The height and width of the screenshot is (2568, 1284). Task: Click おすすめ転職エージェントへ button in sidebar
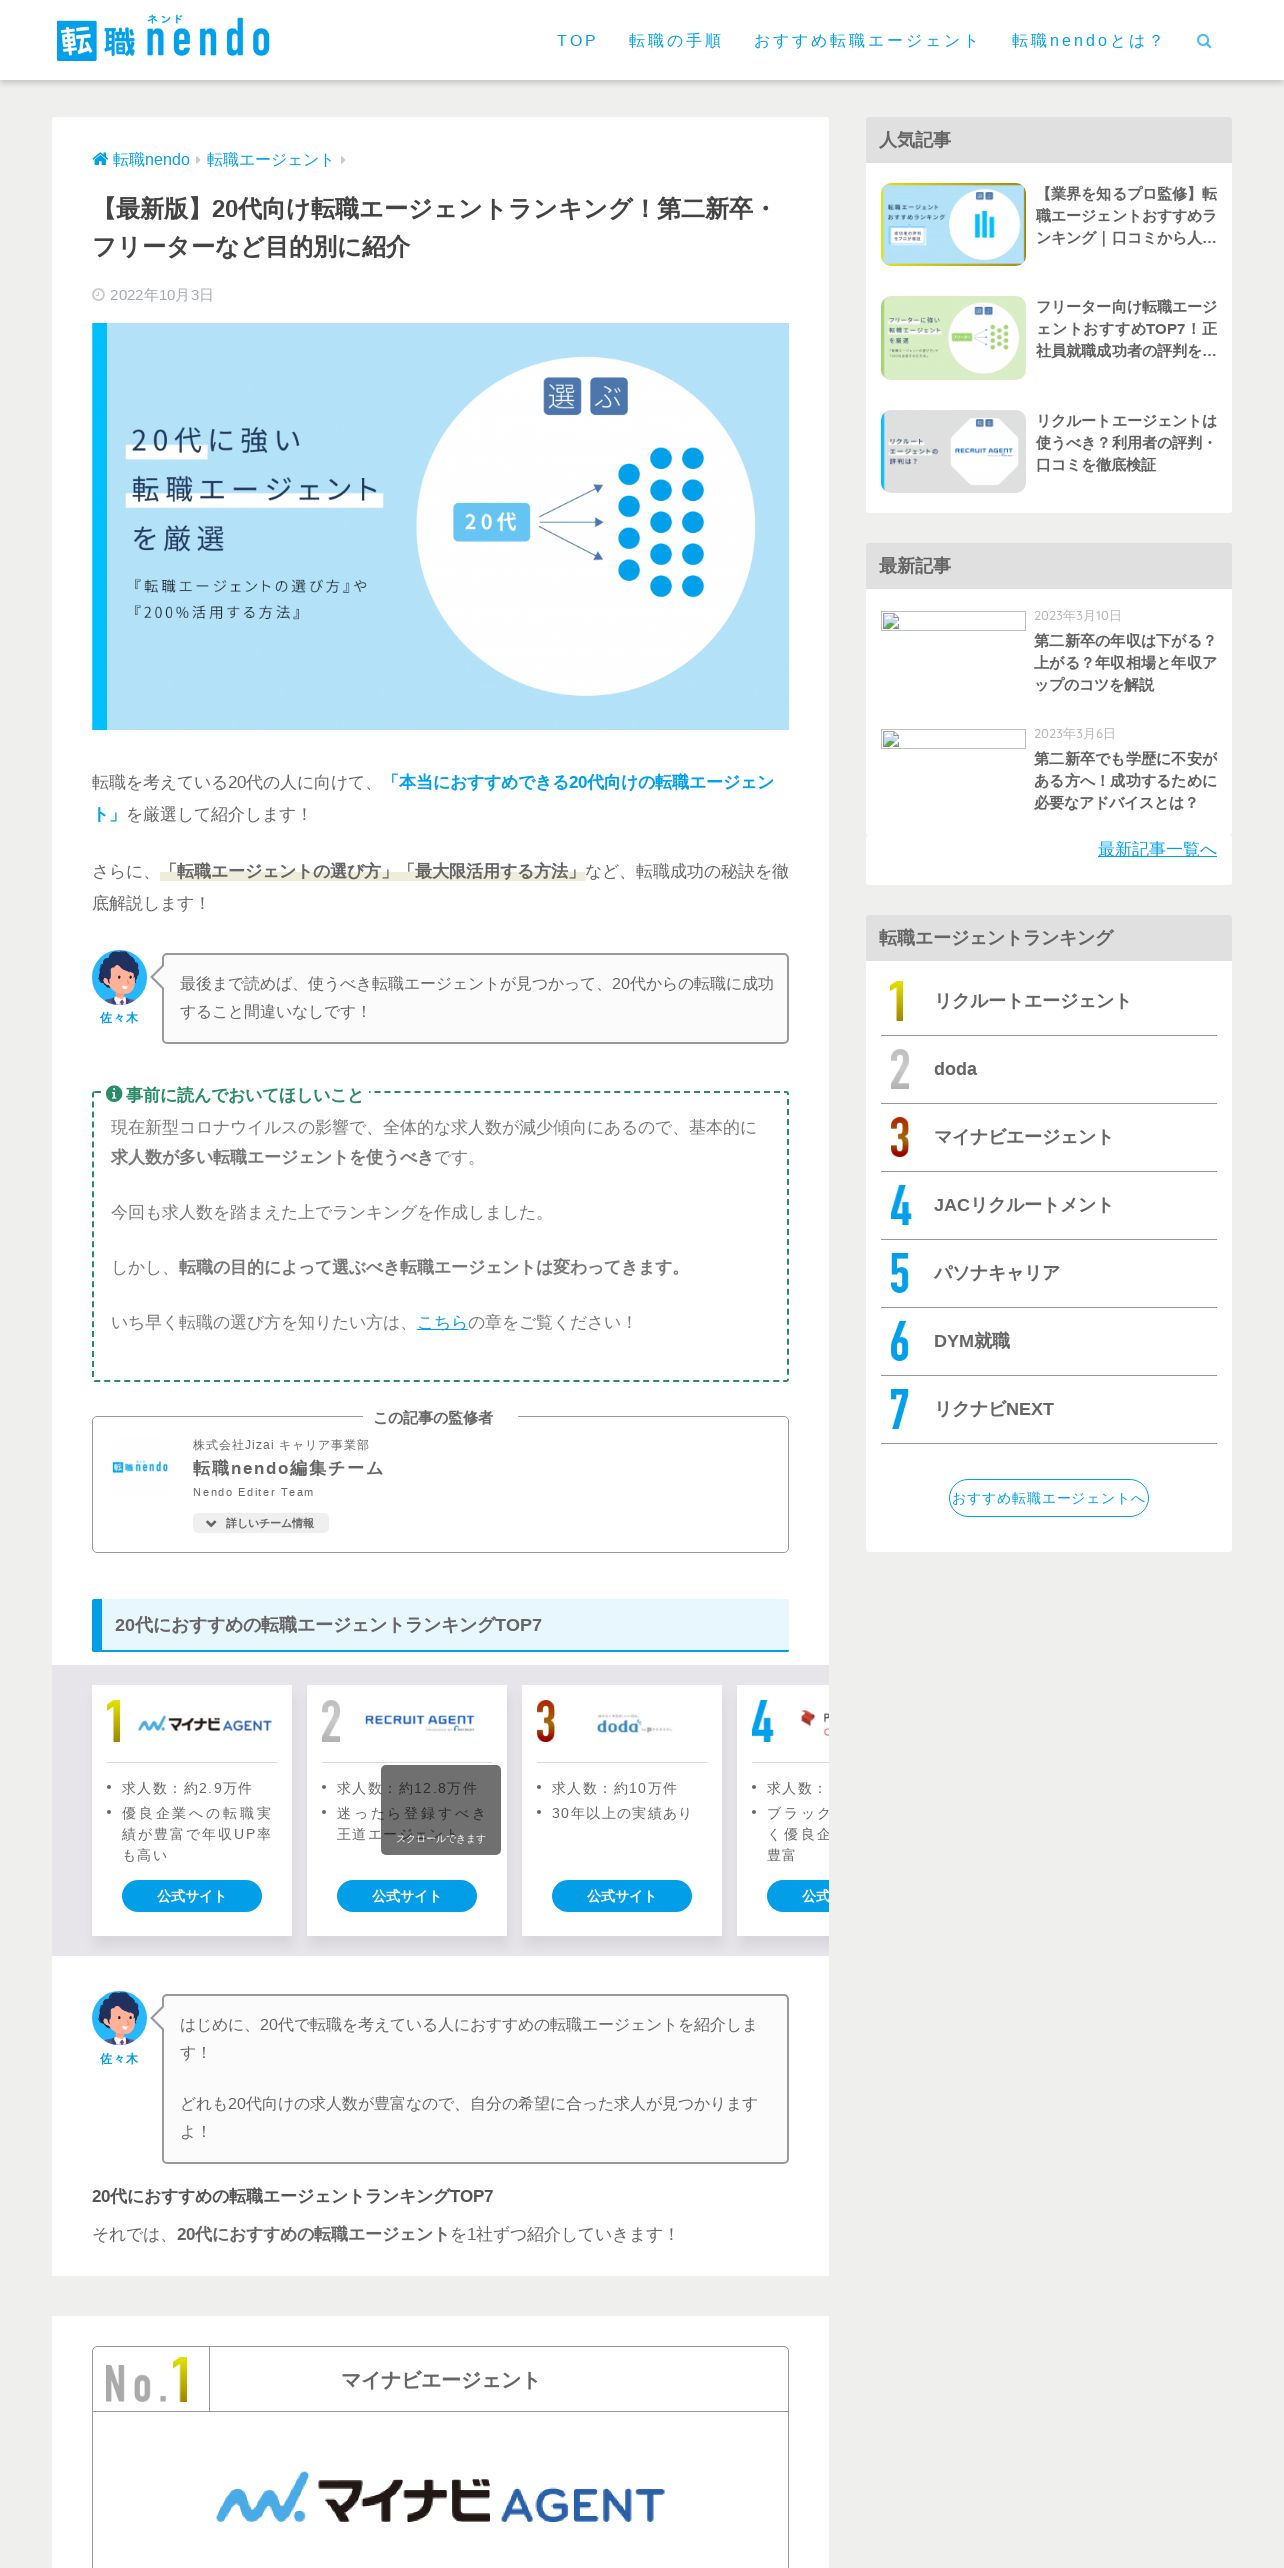click(1048, 1498)
